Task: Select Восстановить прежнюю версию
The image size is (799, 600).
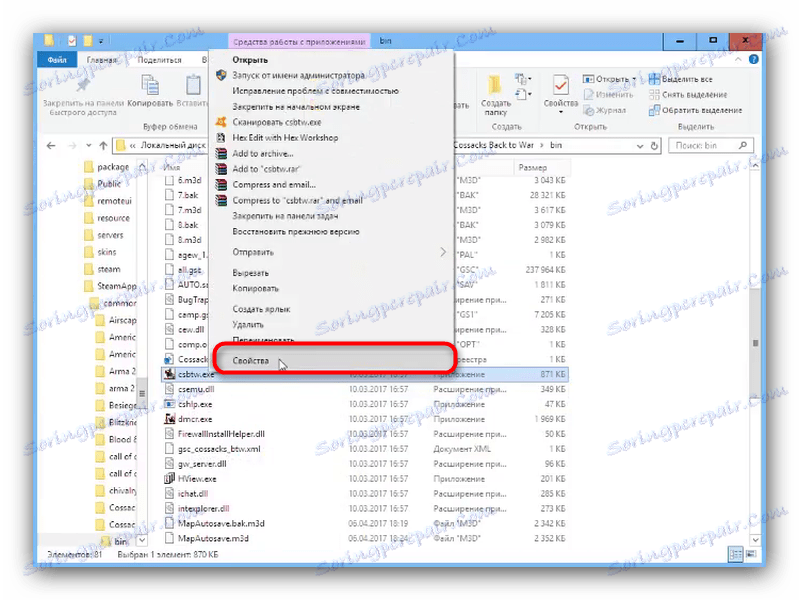Action: coord(296,231)
